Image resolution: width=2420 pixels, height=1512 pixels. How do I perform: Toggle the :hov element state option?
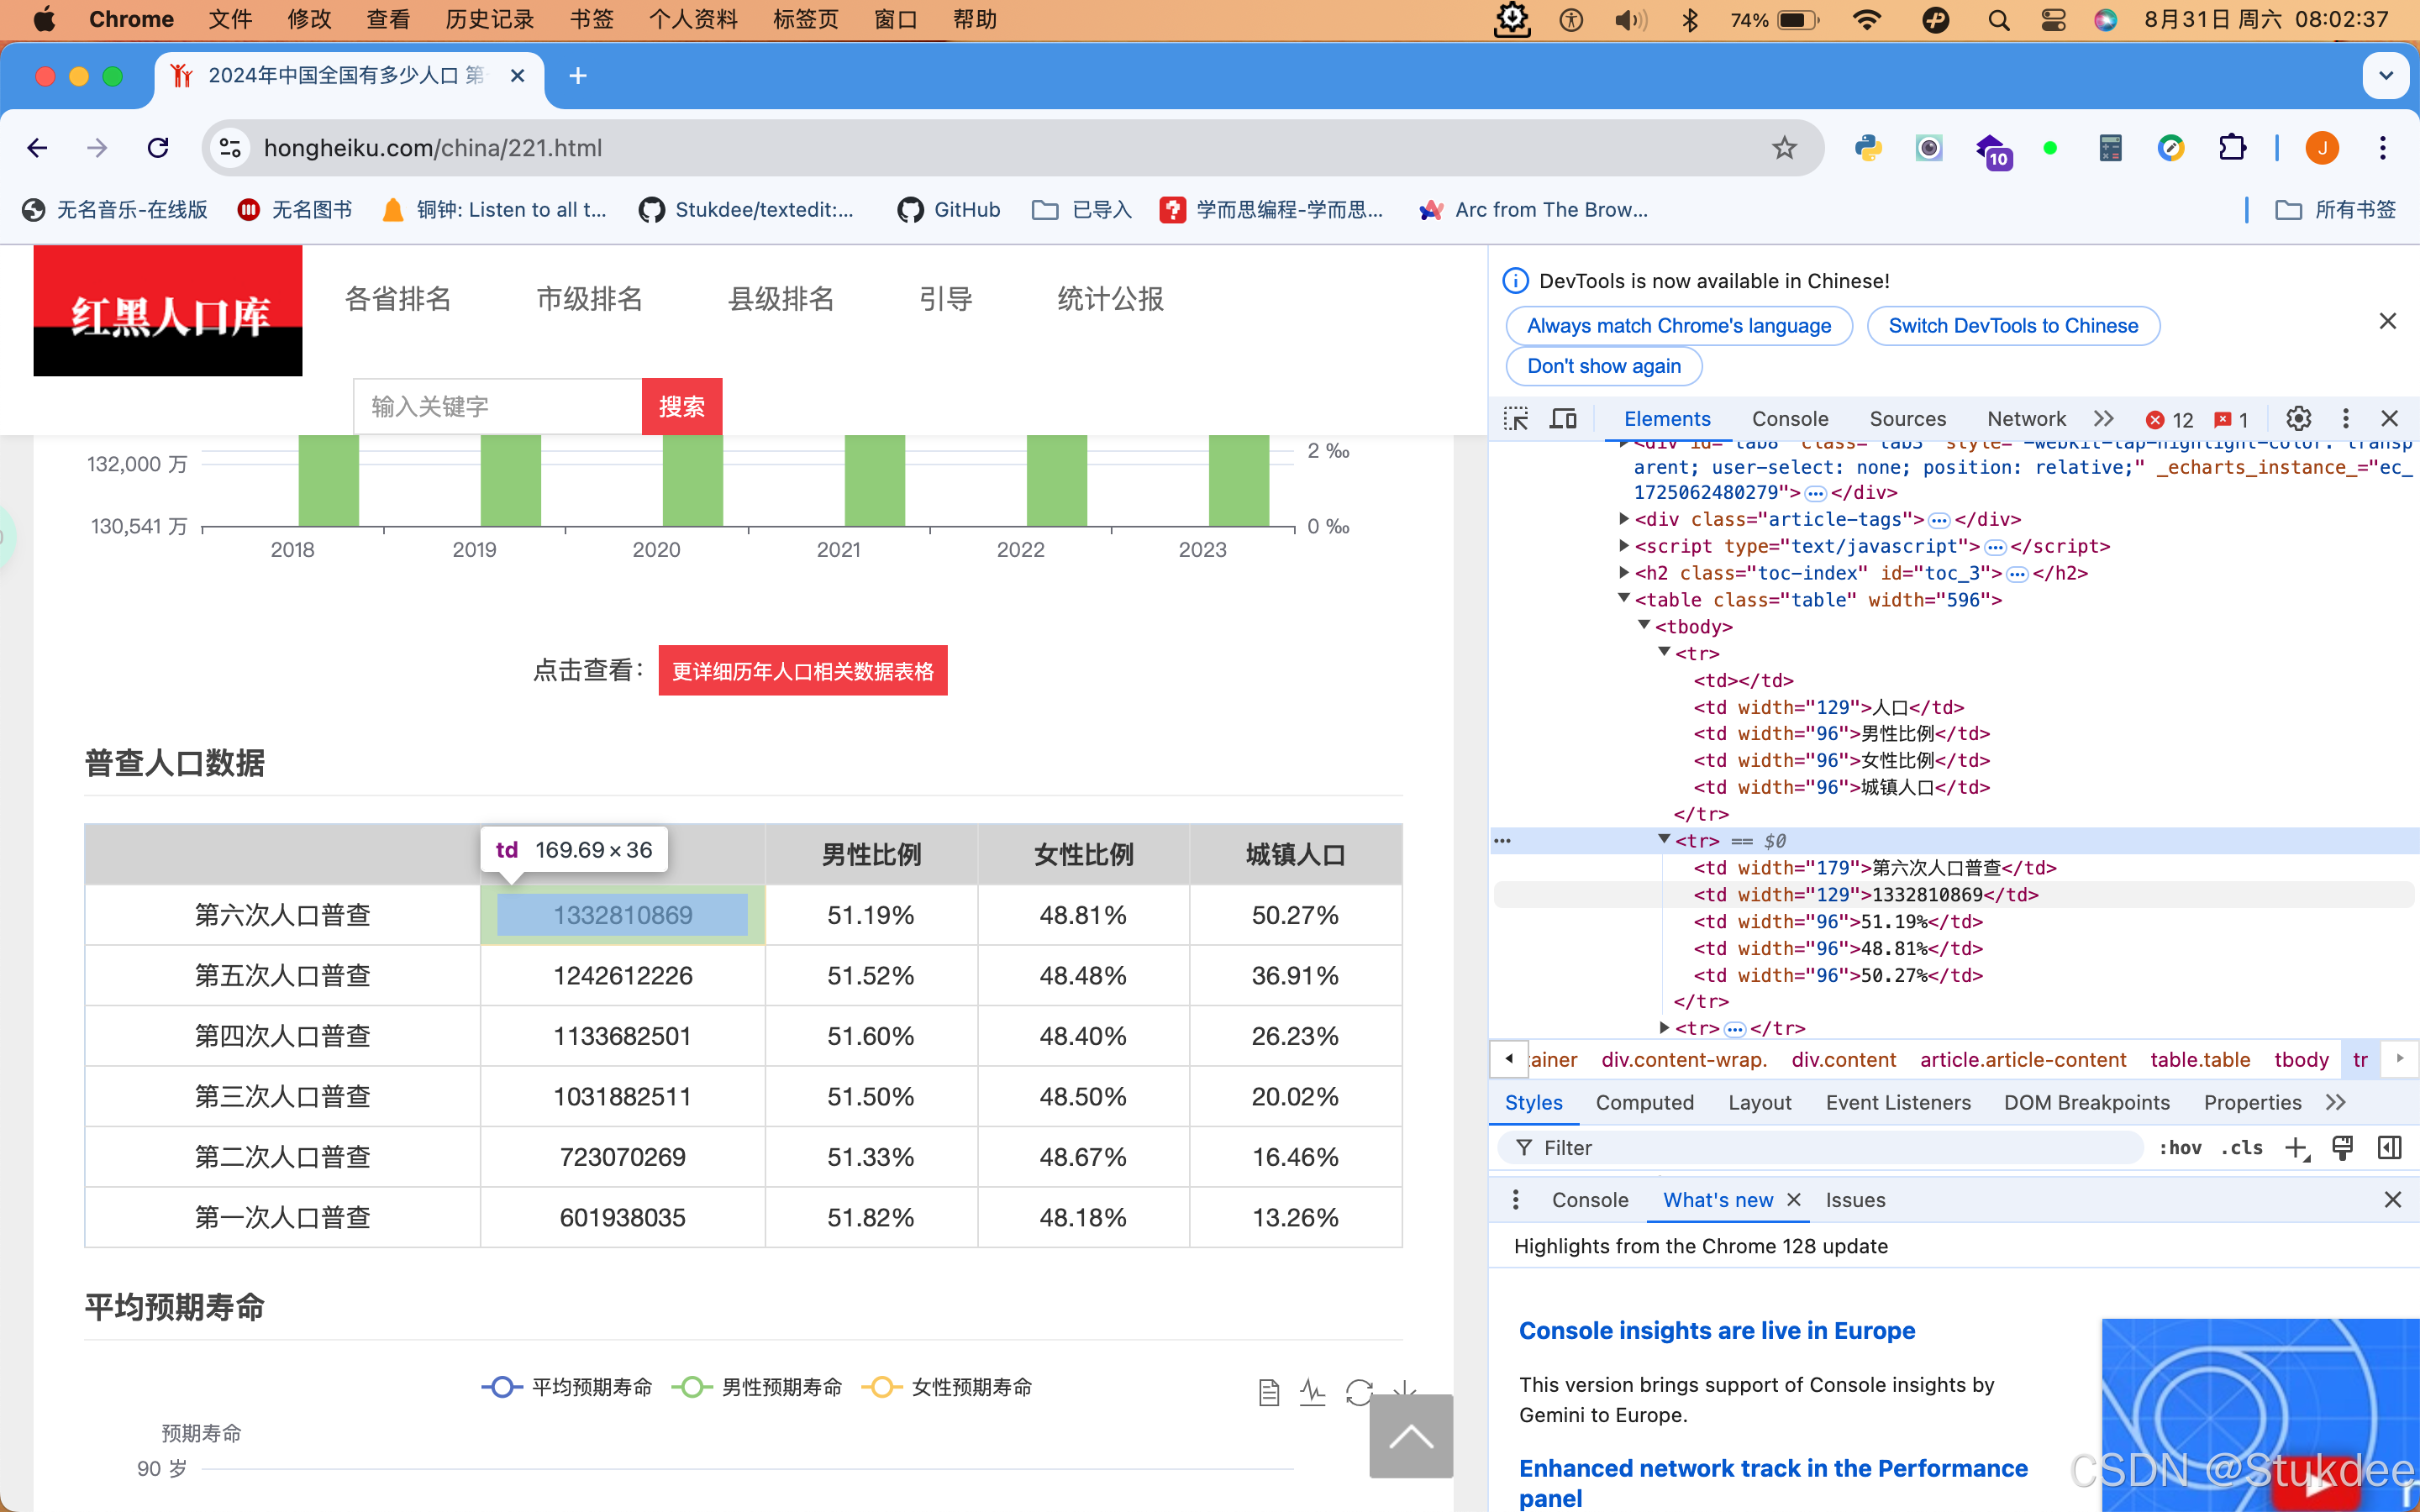pos(2179,1148)
